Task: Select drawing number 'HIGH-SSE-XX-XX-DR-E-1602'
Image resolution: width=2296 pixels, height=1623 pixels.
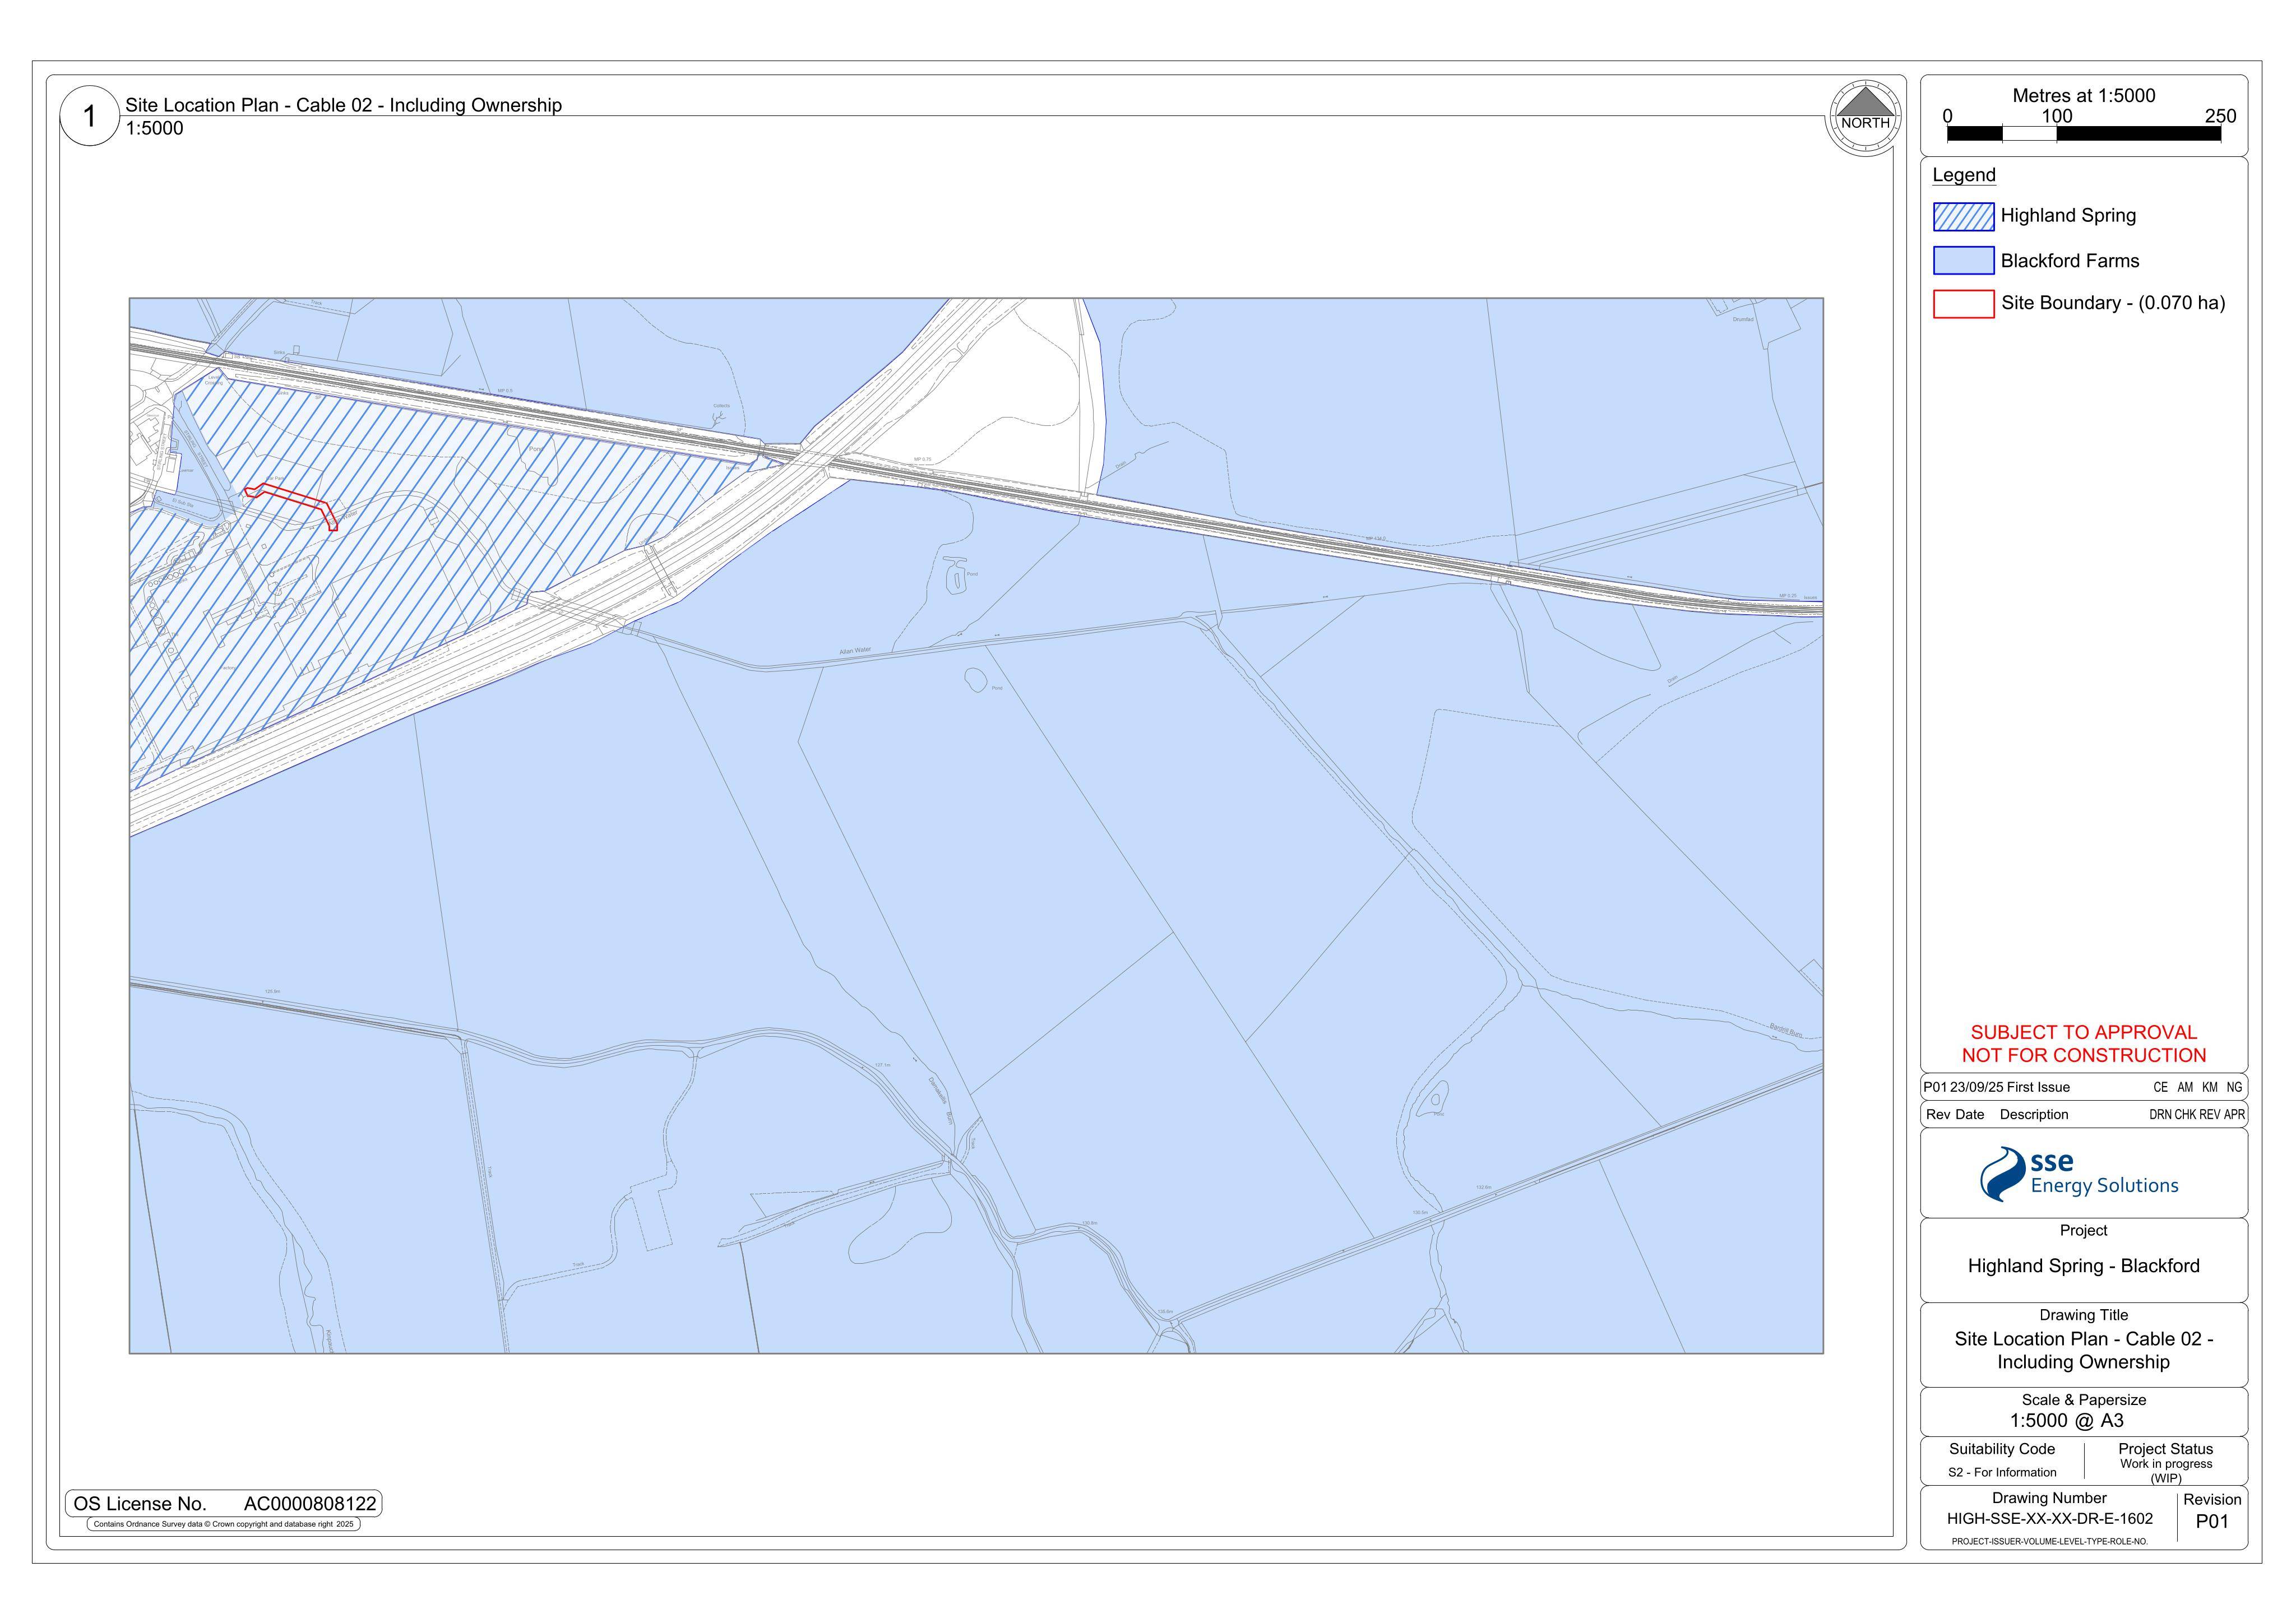Action: [2050, 1518]
